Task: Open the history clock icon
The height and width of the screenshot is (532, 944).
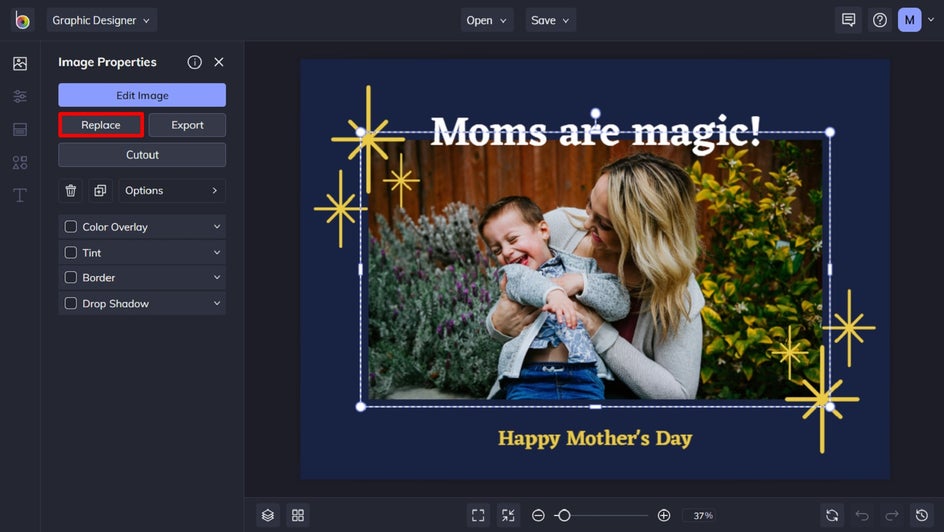Action: point(922,515)
